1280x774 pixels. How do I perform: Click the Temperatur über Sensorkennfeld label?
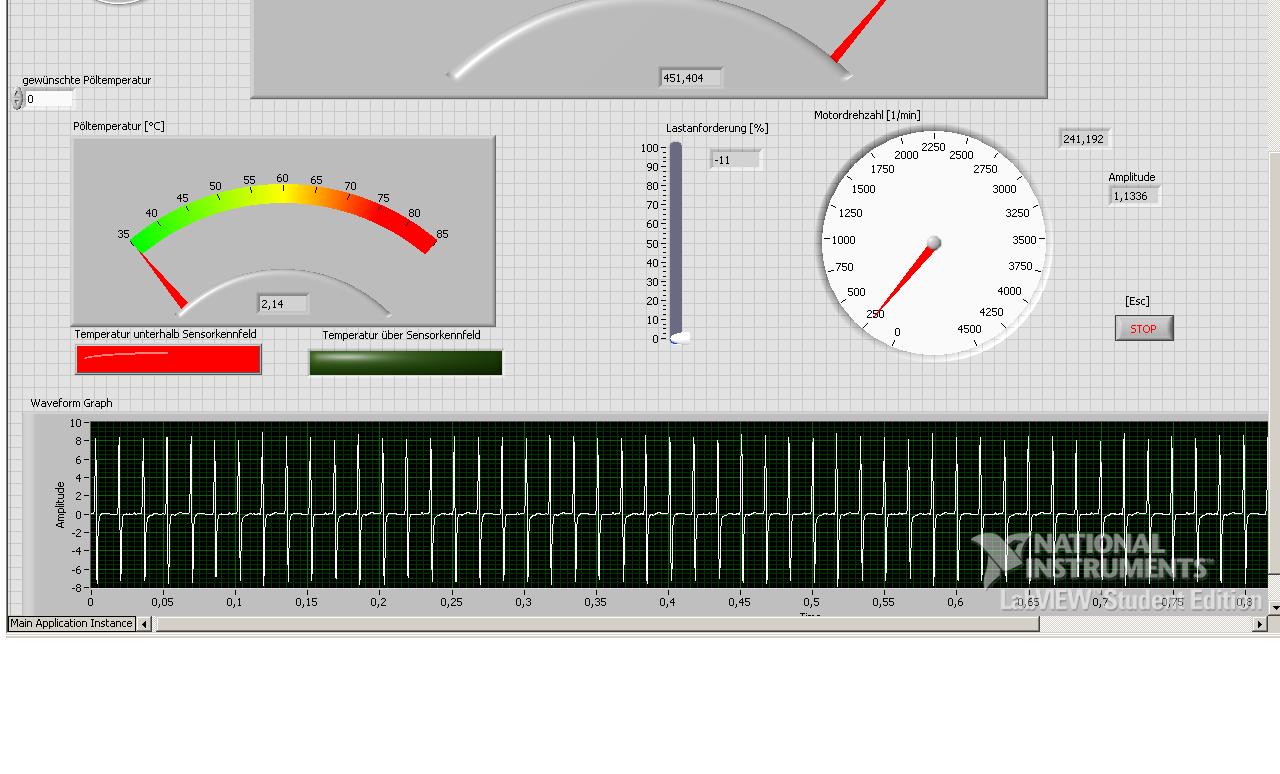(x=401, y=335)
